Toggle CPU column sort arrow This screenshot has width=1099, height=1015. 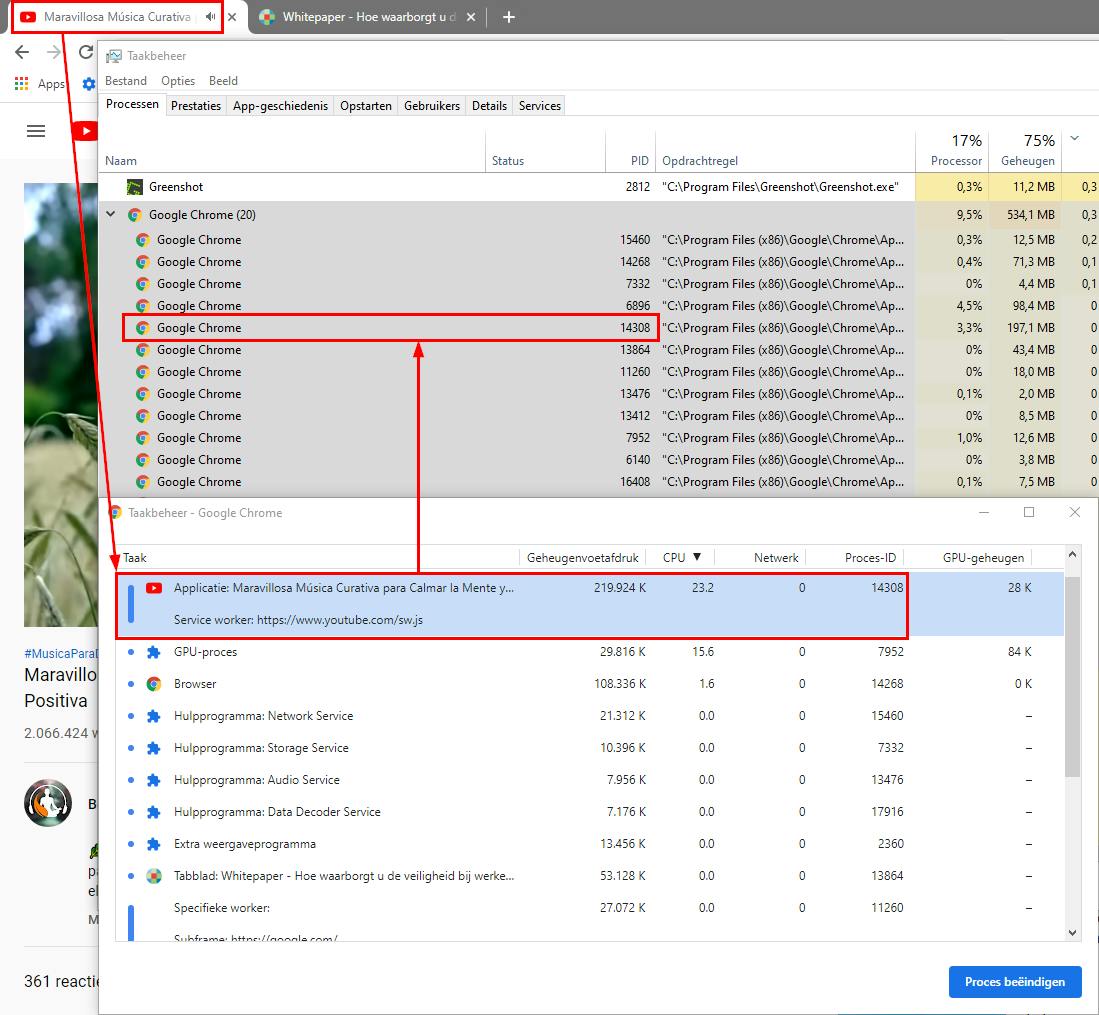point(697,557)
